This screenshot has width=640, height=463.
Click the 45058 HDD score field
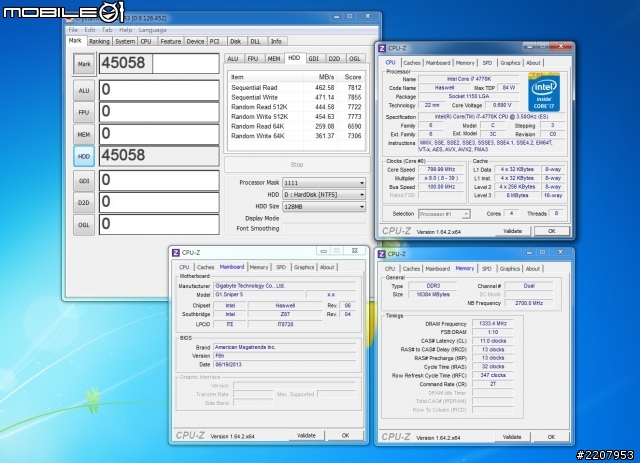click(159, 156)
